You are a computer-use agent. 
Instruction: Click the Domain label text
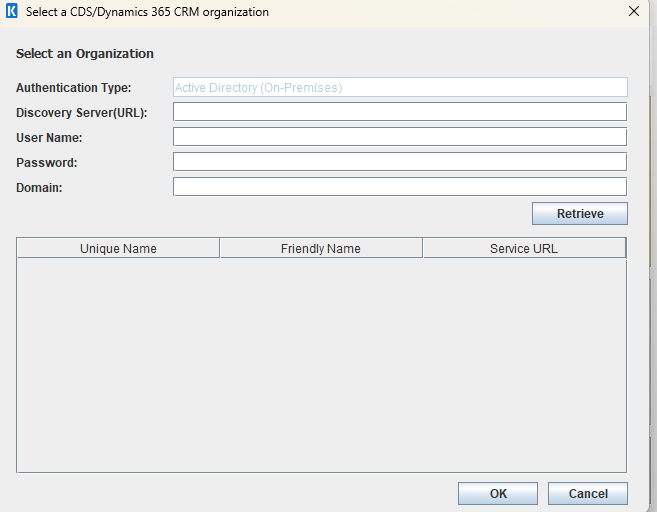(39, 188)
